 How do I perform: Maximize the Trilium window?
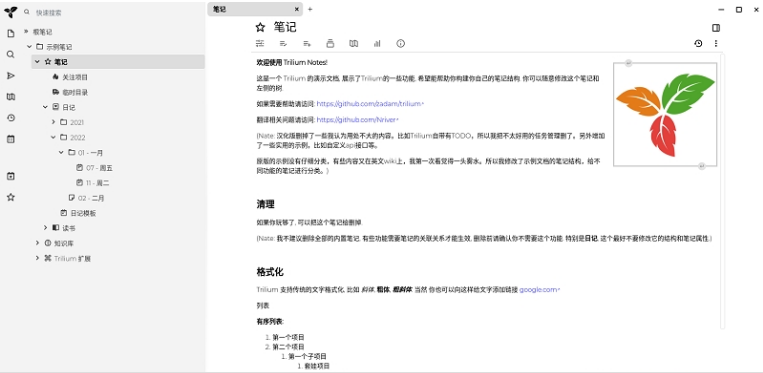pyautogui.click(x=739, y=10)
